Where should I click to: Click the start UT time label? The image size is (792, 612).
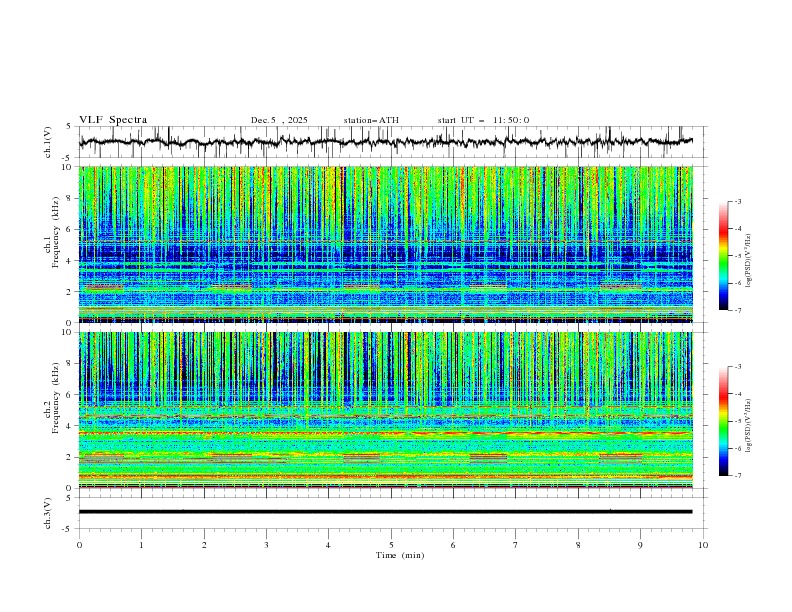tap(483, 120)
